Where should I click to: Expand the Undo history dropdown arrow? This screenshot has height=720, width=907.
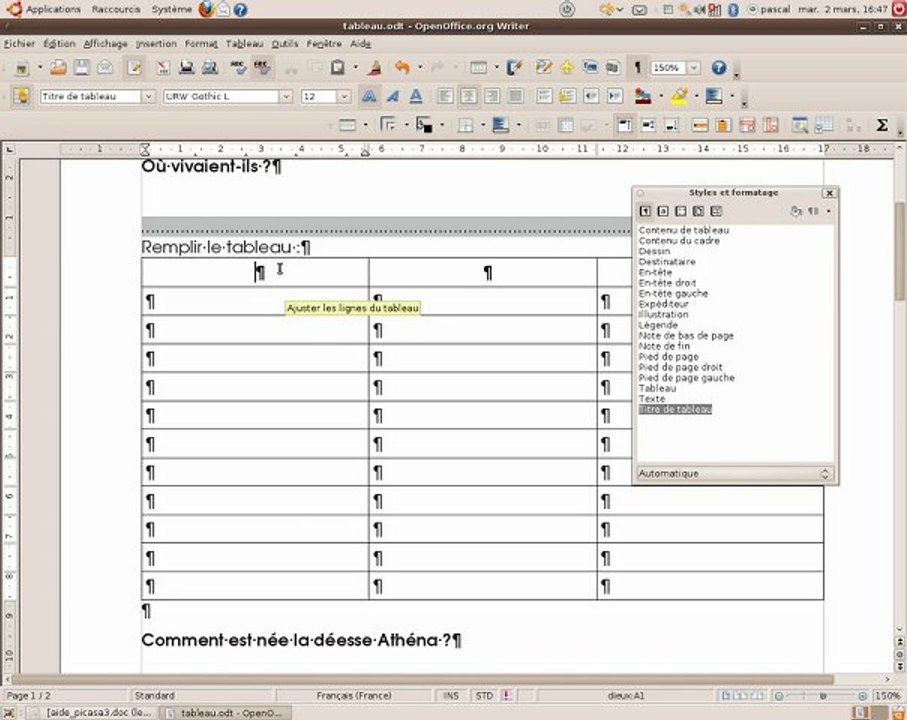point(420,68)
